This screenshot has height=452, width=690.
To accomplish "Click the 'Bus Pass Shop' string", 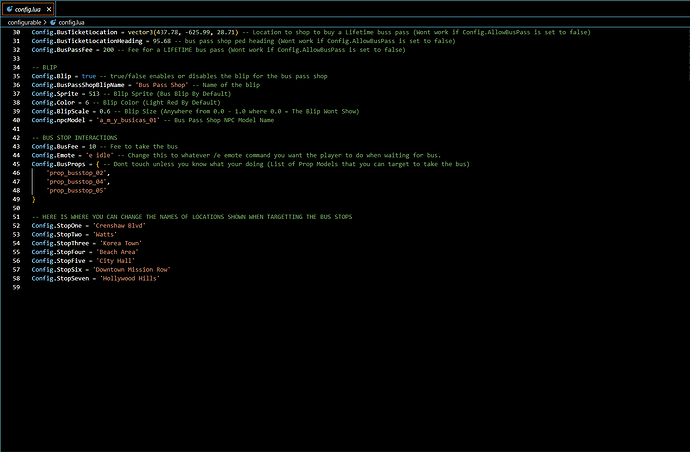I will pos(162,85).
